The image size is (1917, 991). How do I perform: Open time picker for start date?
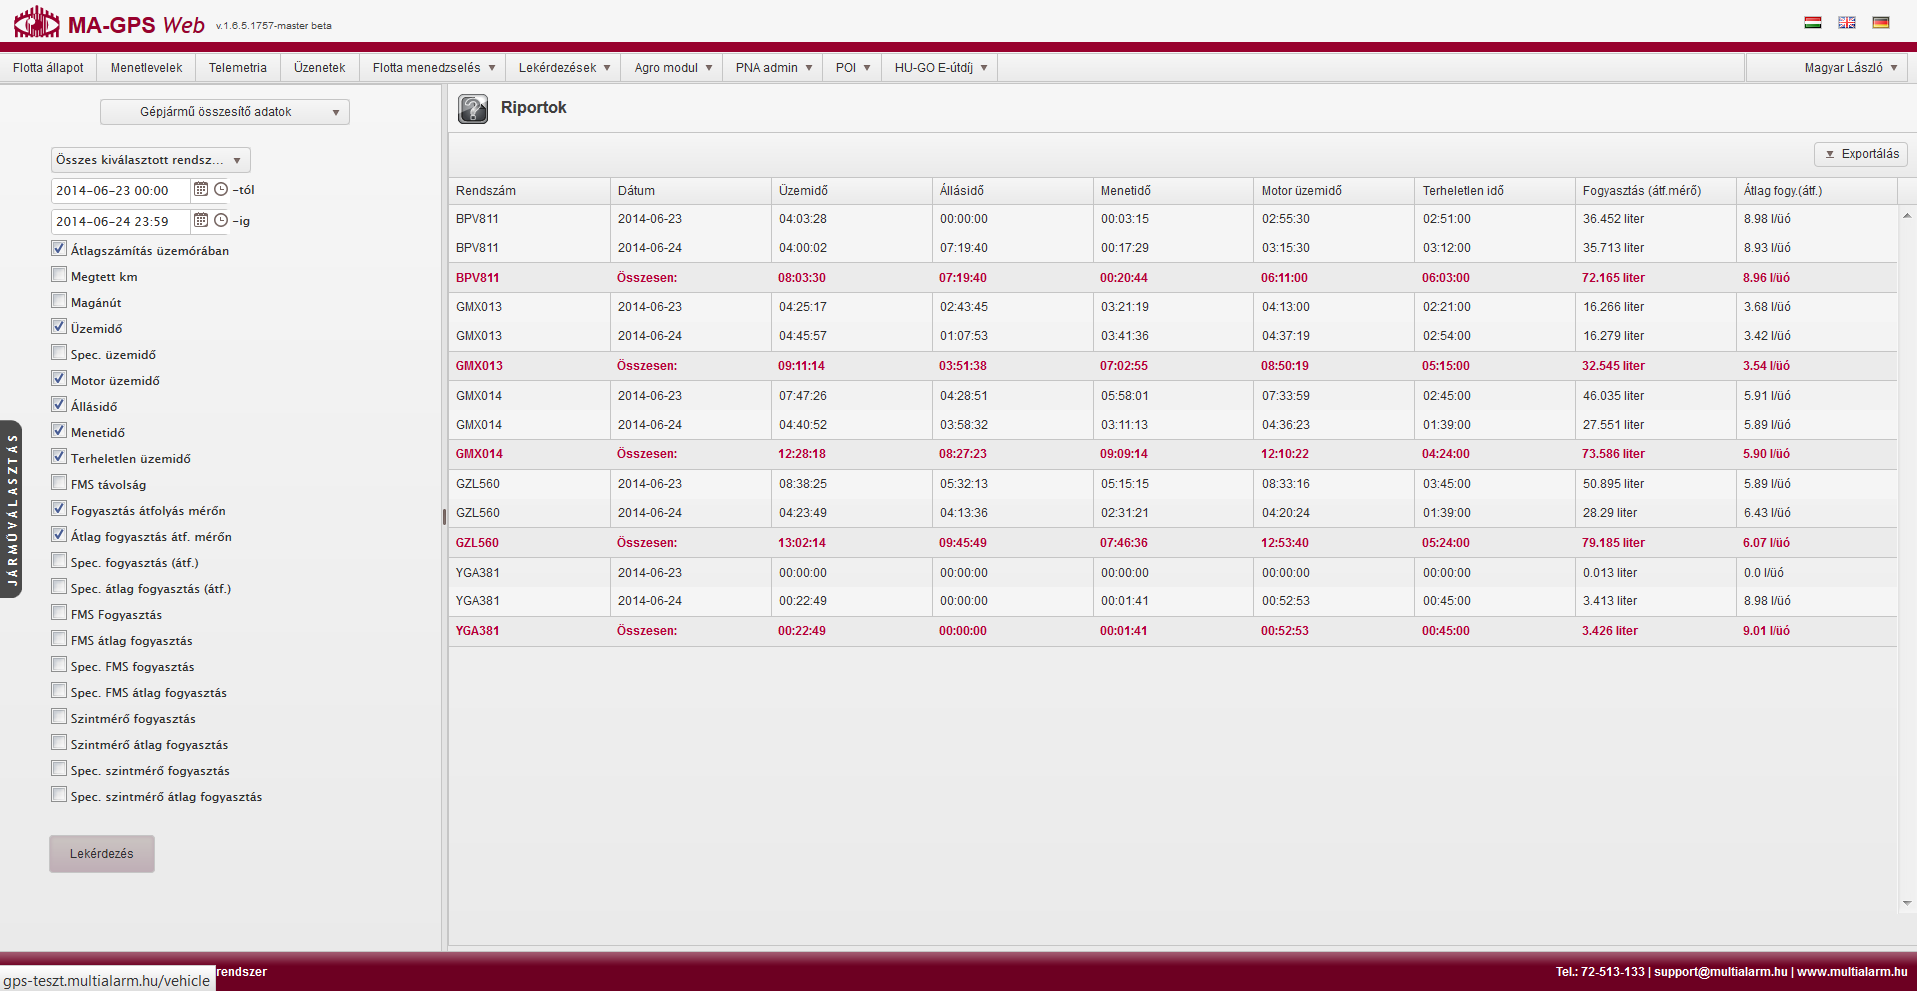coord(221,189)
